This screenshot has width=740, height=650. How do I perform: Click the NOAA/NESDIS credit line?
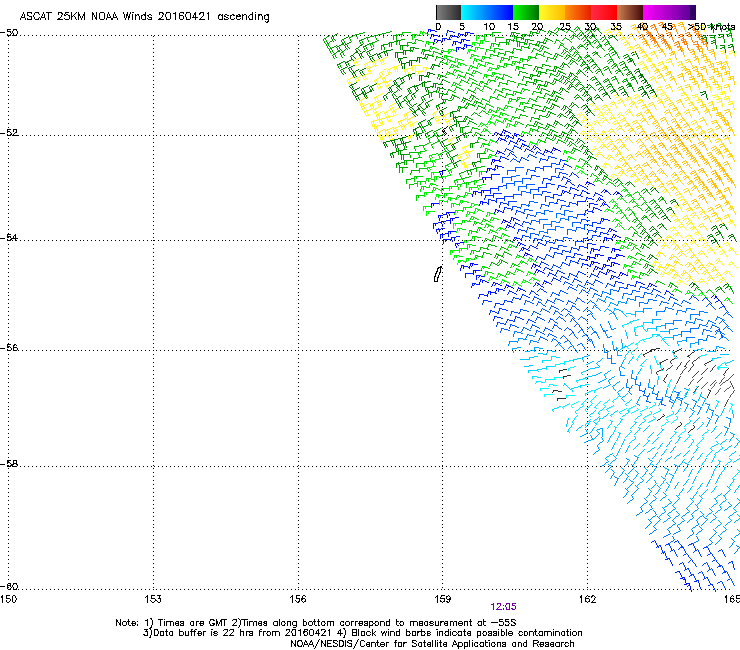pyautogui.click(x=432, y=644)
